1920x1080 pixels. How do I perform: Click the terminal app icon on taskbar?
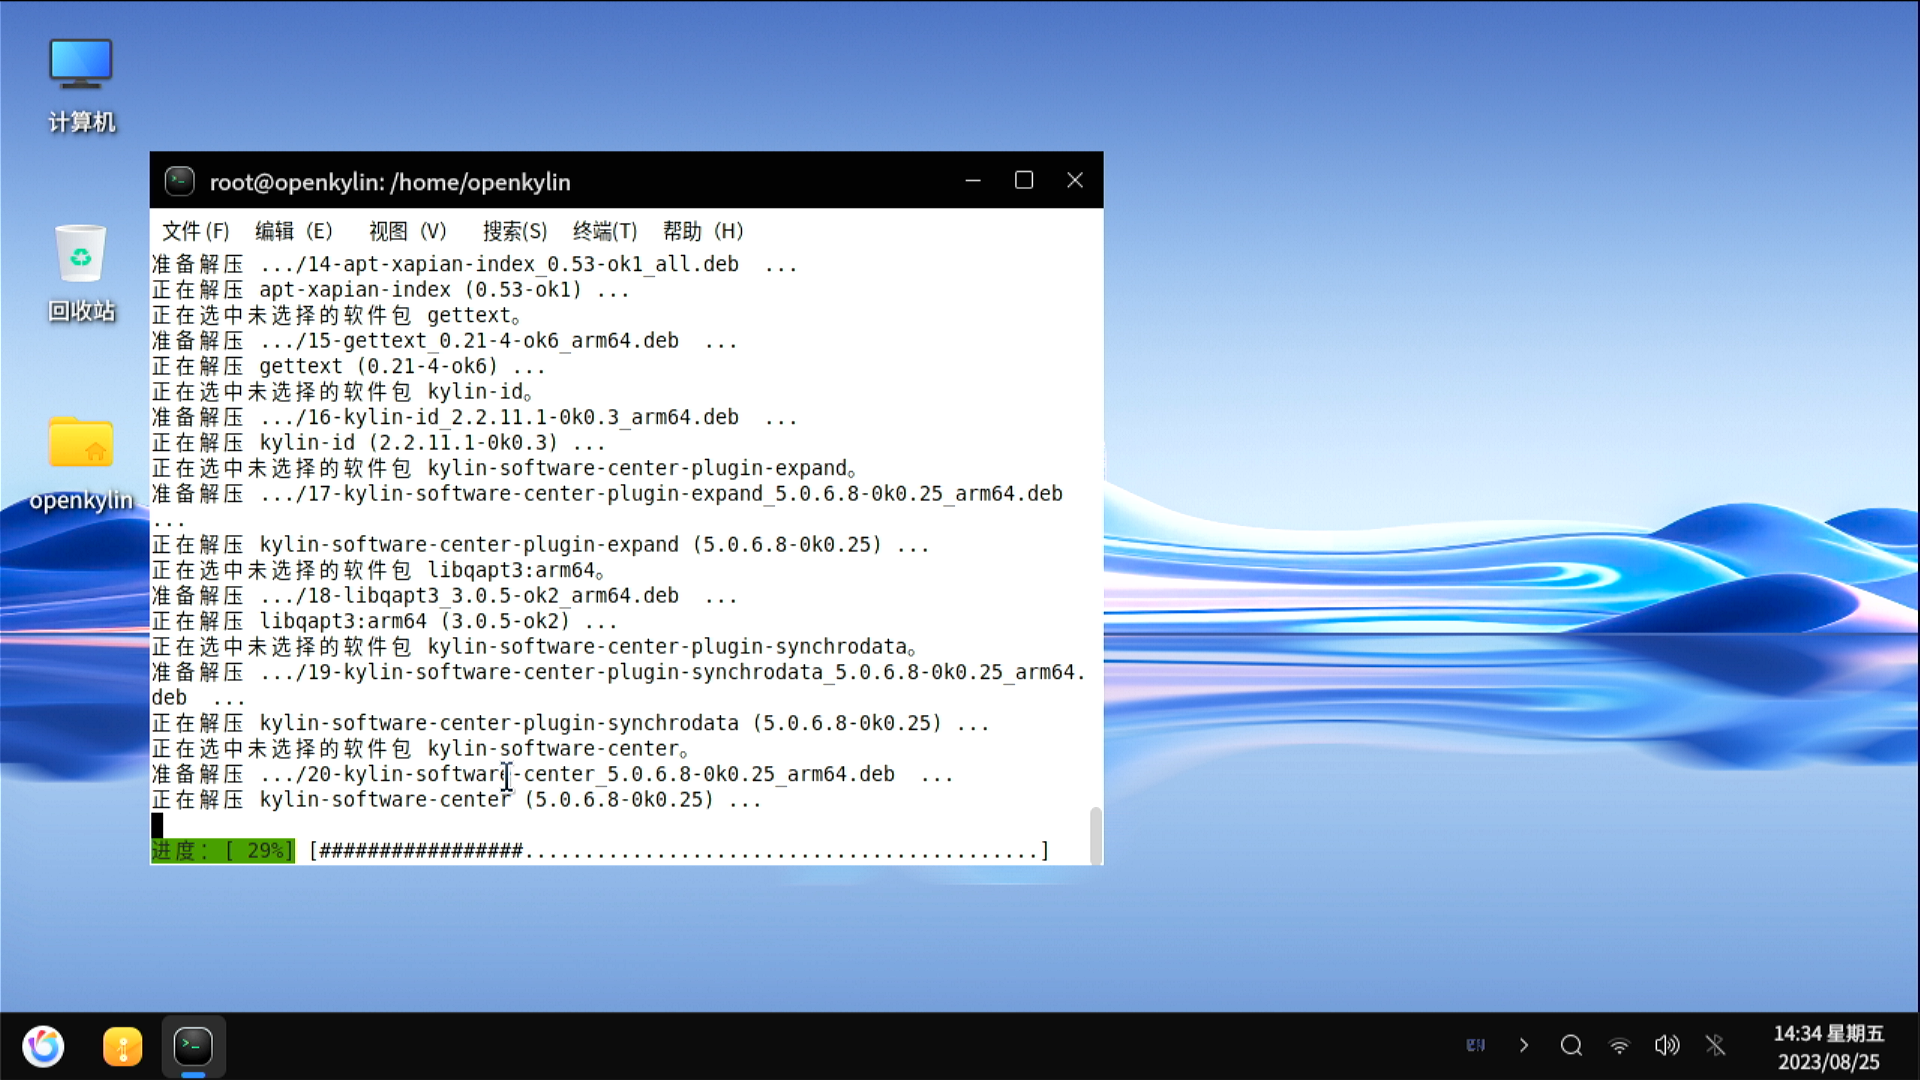pyautogui.click(x=193, y=1046)
